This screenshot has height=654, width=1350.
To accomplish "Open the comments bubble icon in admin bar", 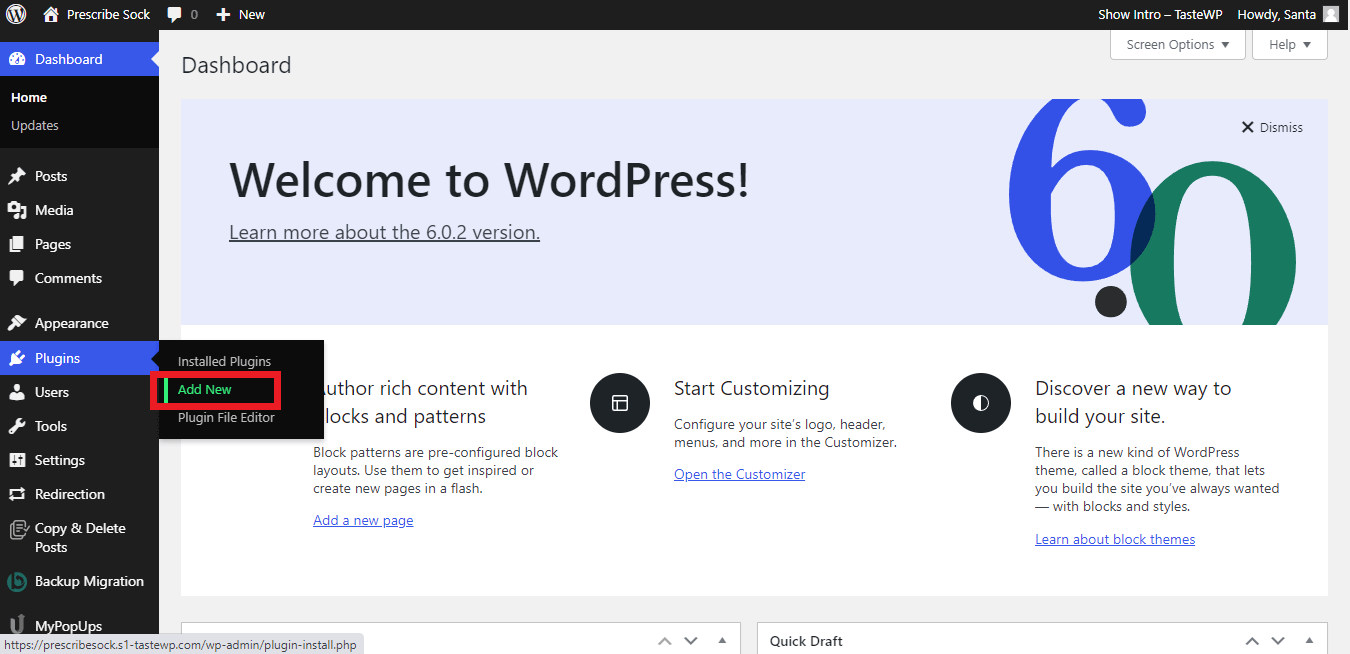I will pos(175,14).
